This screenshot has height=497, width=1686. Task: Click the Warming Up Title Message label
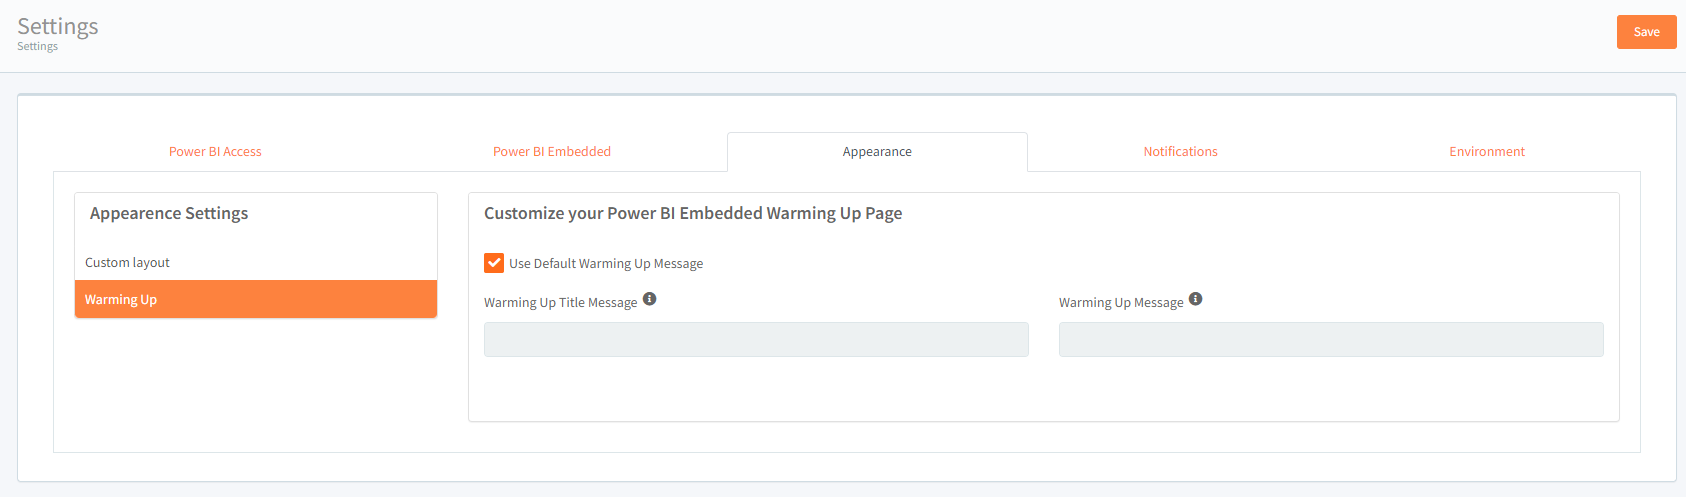coord(560,303)
